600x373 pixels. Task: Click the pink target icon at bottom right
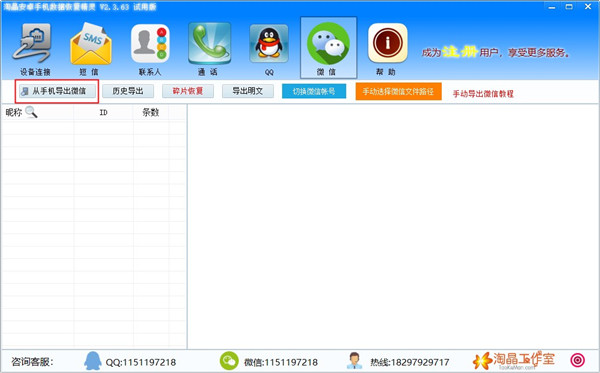[x=577, y=360]
